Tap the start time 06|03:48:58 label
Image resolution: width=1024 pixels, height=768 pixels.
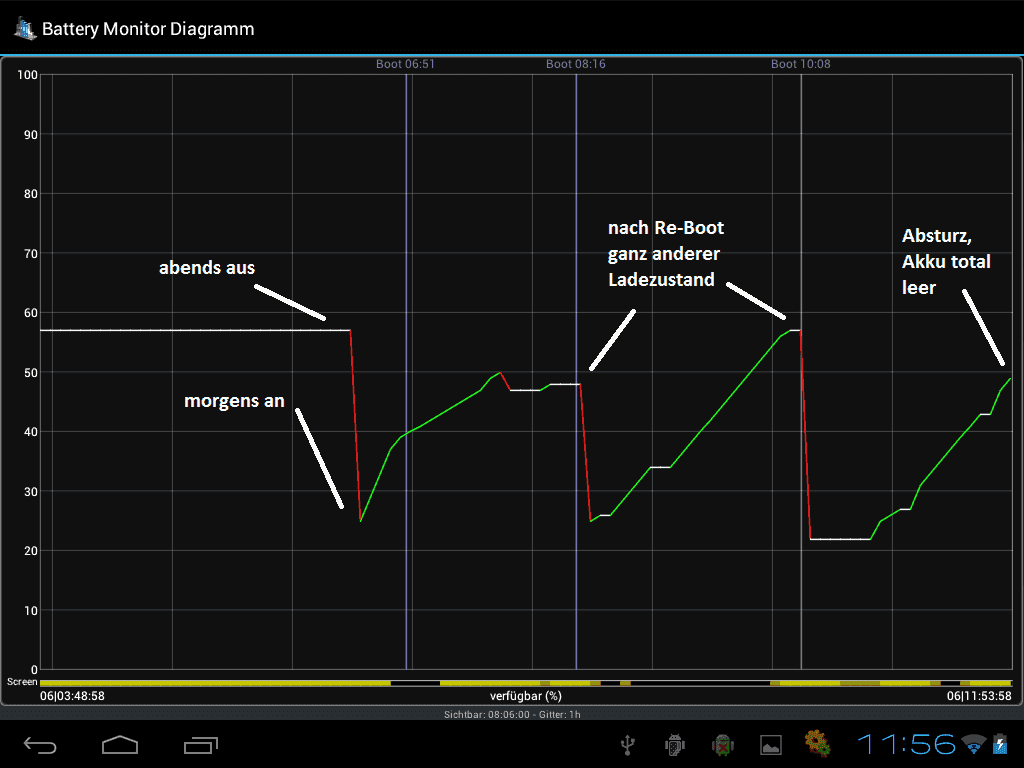[72, 696]
